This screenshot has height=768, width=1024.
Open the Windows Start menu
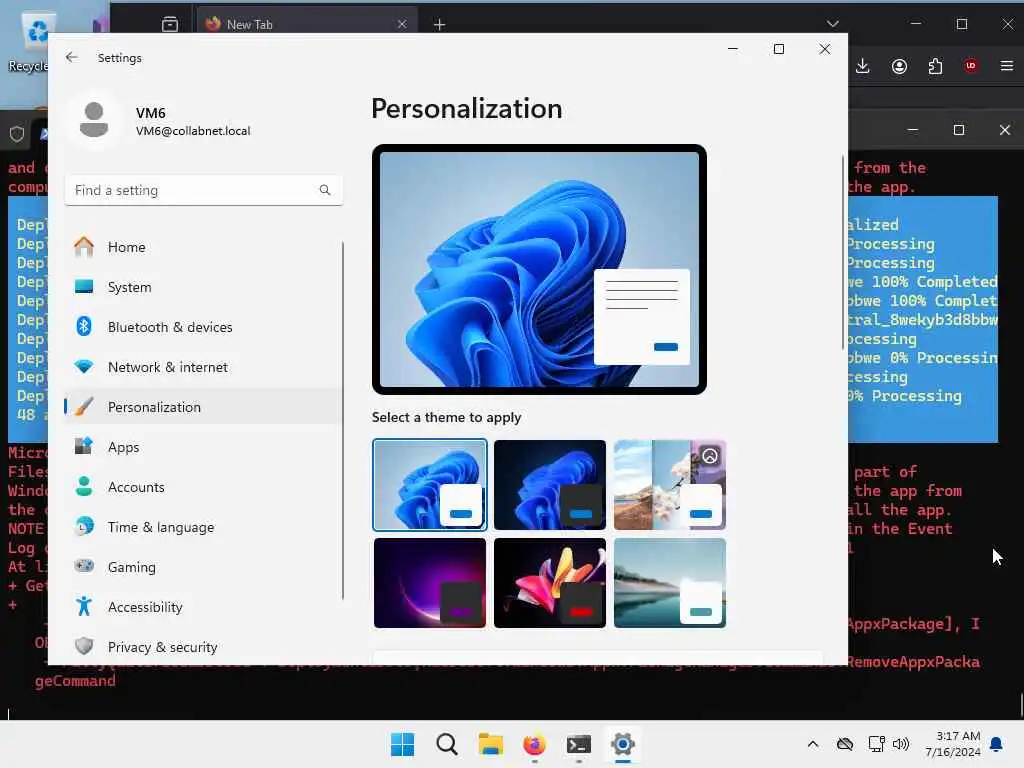tap(402, 744)
